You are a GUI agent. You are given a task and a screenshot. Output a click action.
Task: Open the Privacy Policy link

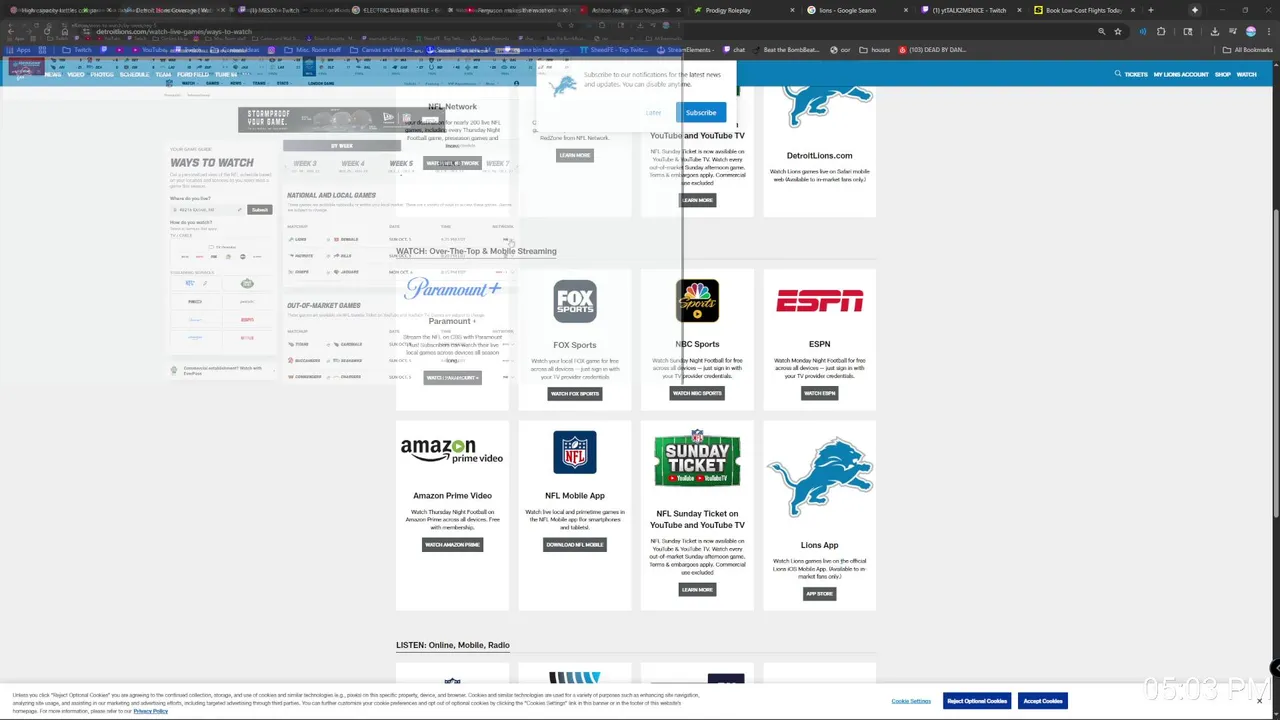(151, 711)
